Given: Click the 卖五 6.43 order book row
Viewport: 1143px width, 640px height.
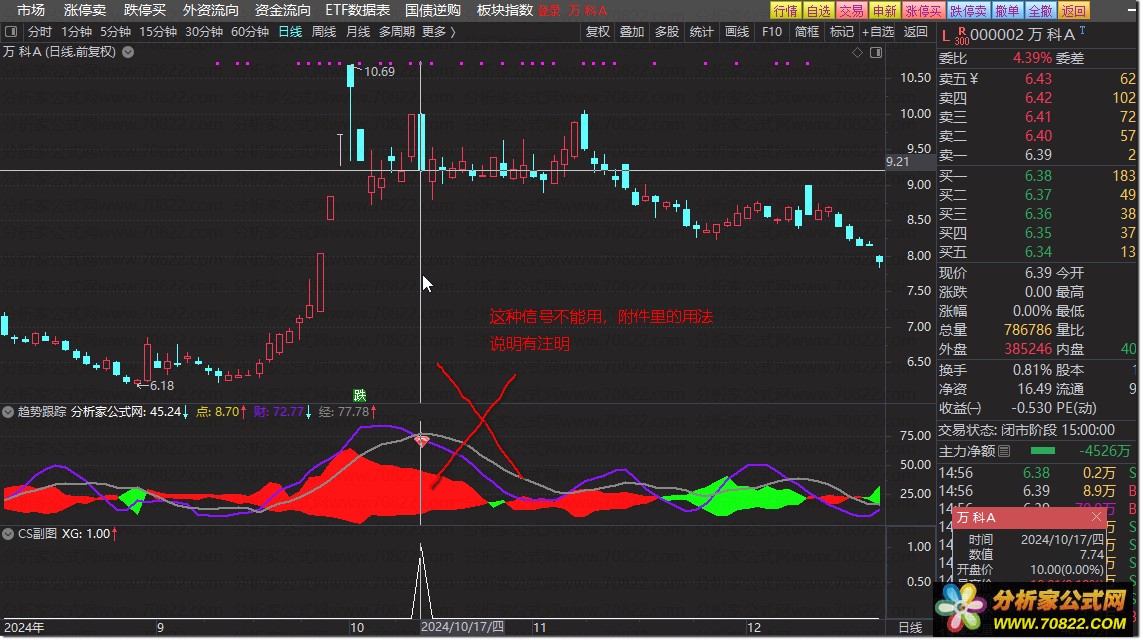Looking at the screenshot, I should click(1037, 79).
